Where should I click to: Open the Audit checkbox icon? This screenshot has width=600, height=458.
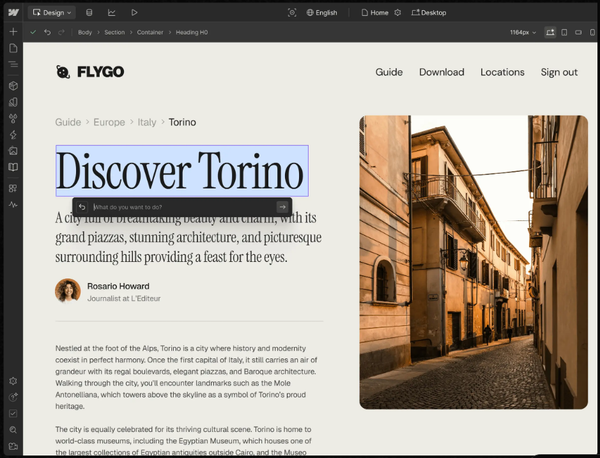click(x=13, y=413)
